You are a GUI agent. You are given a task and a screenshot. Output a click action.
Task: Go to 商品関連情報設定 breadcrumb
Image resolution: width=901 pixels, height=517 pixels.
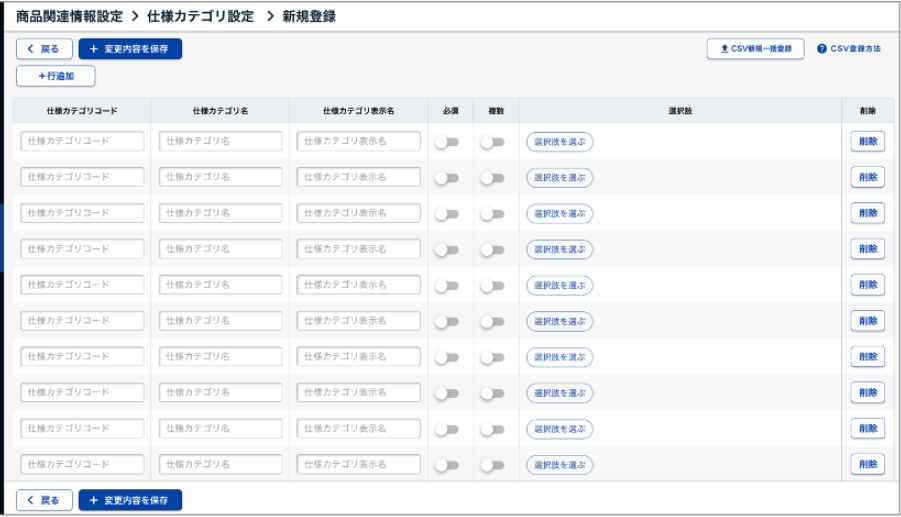pyautogui.click(x=69, y=16)
